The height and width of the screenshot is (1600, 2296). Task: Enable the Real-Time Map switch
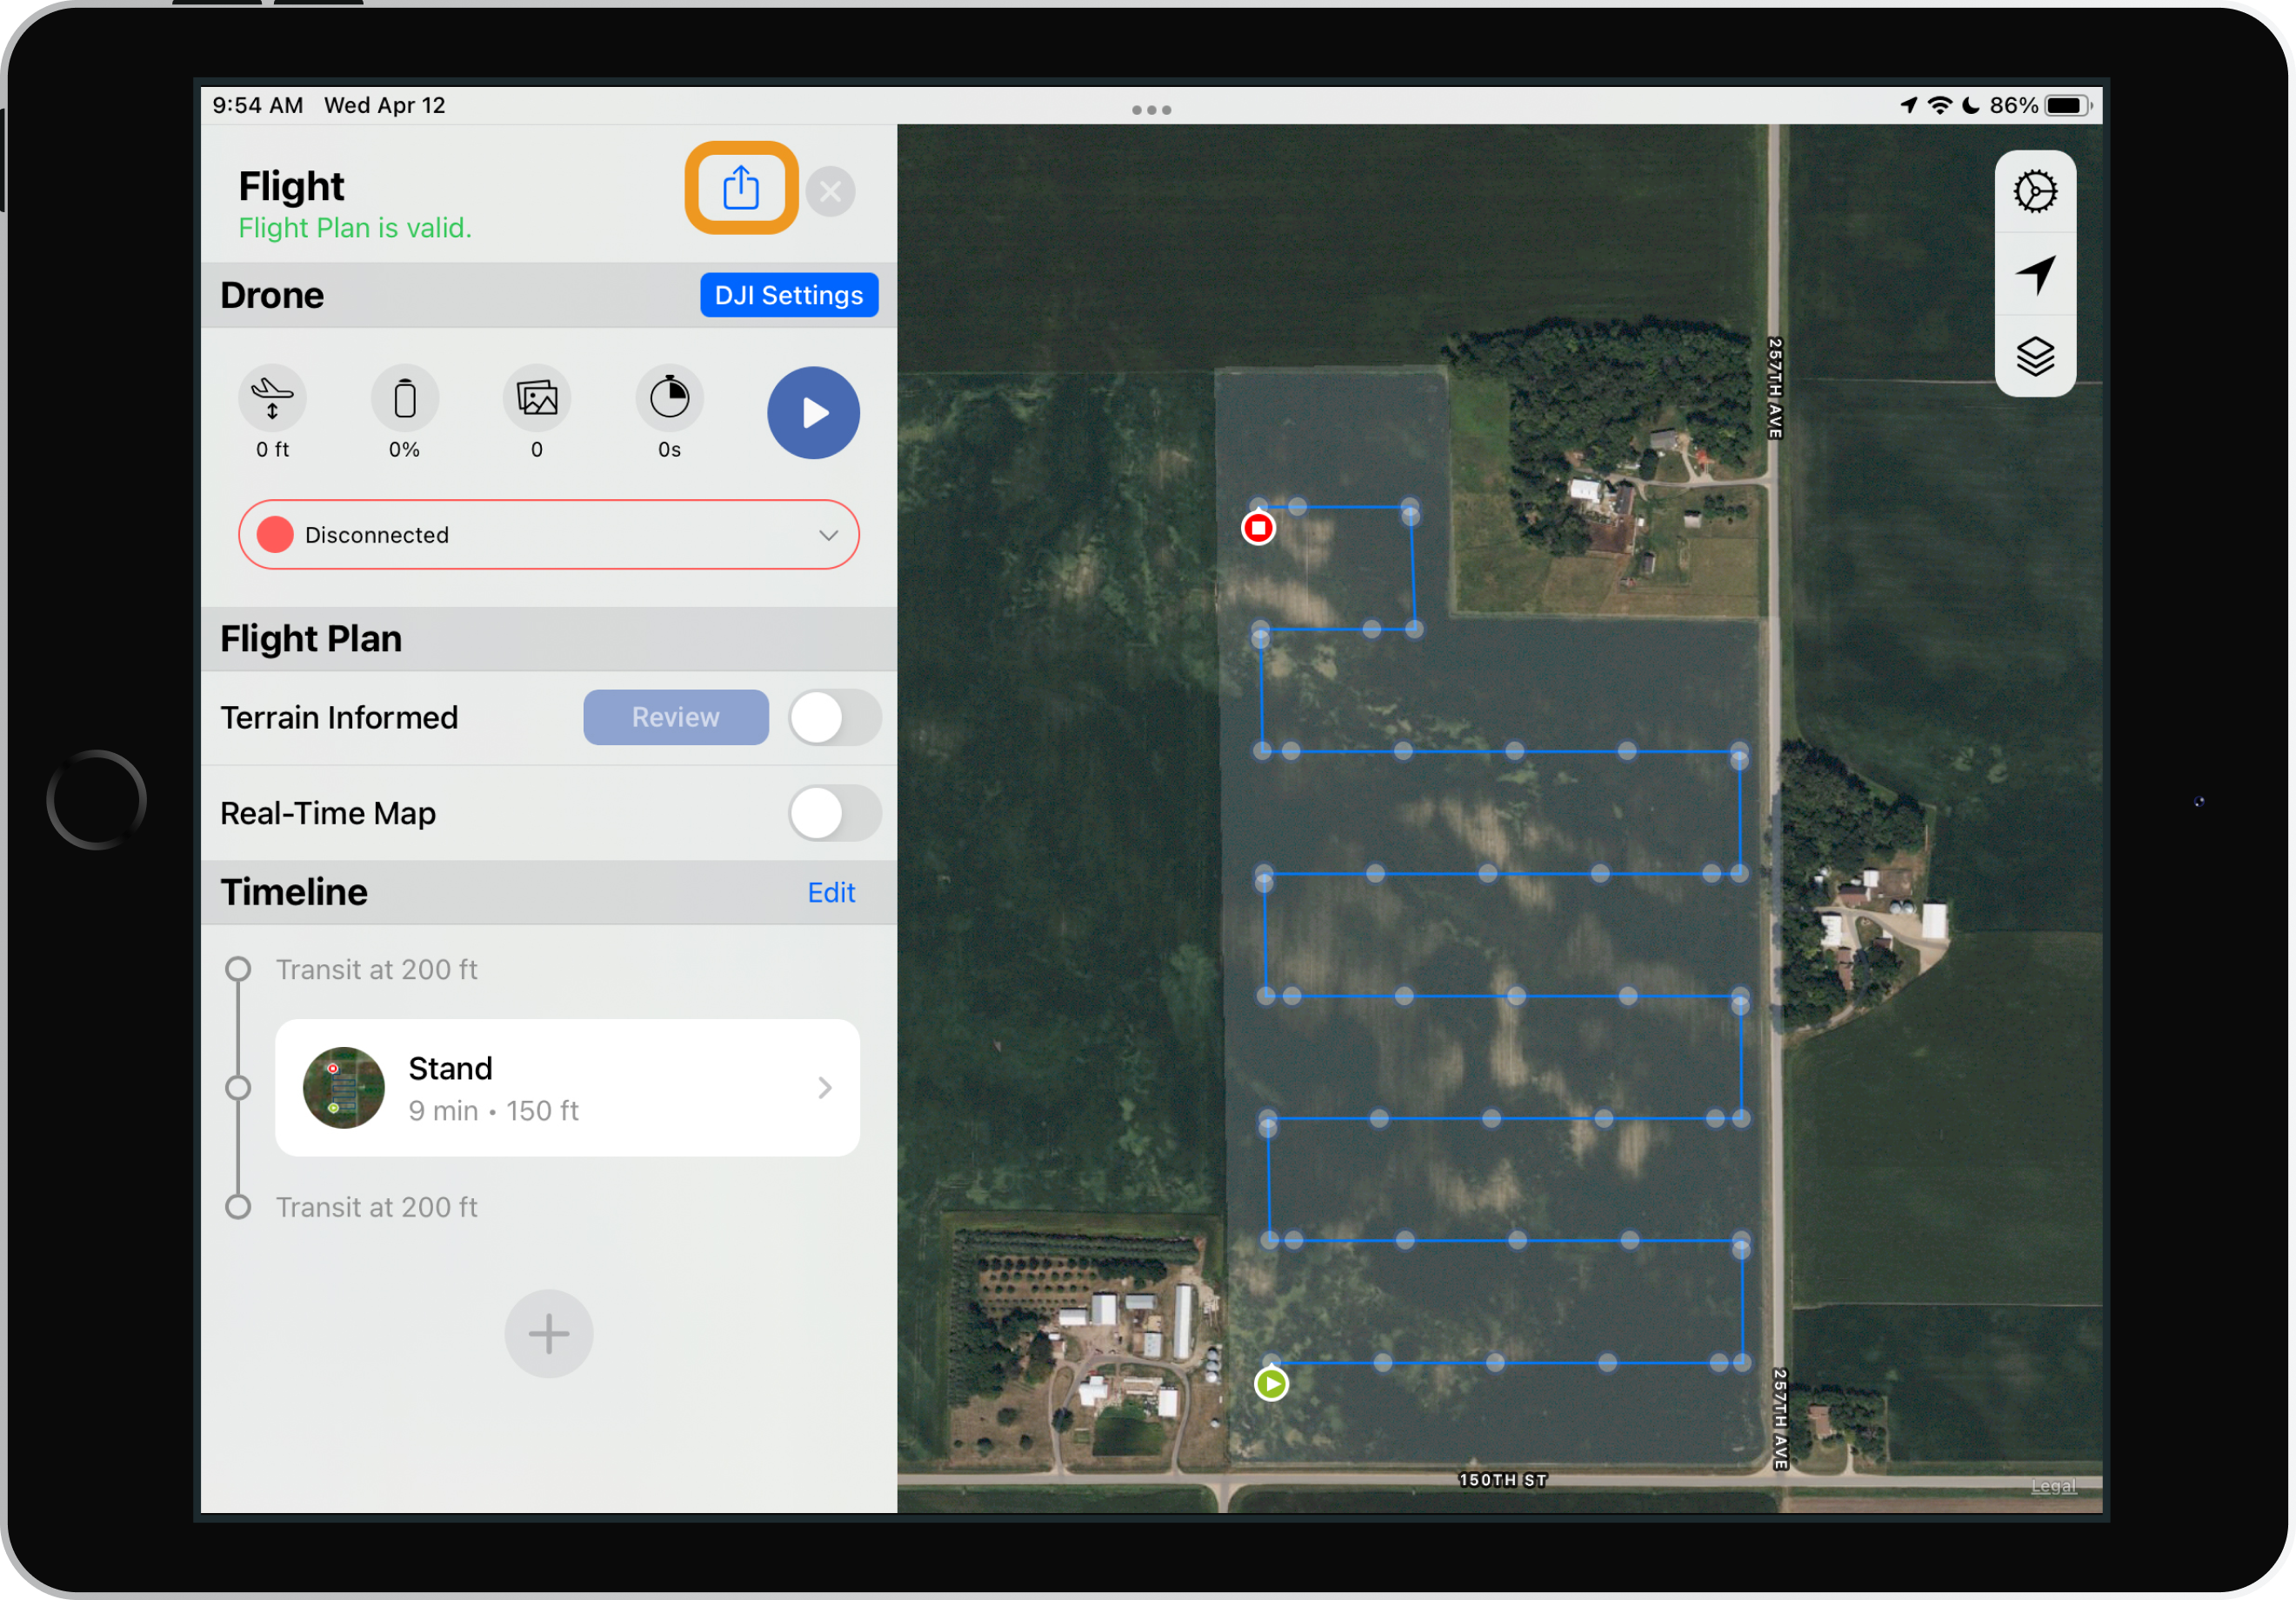pyautogui.click(x=835, y=813)
